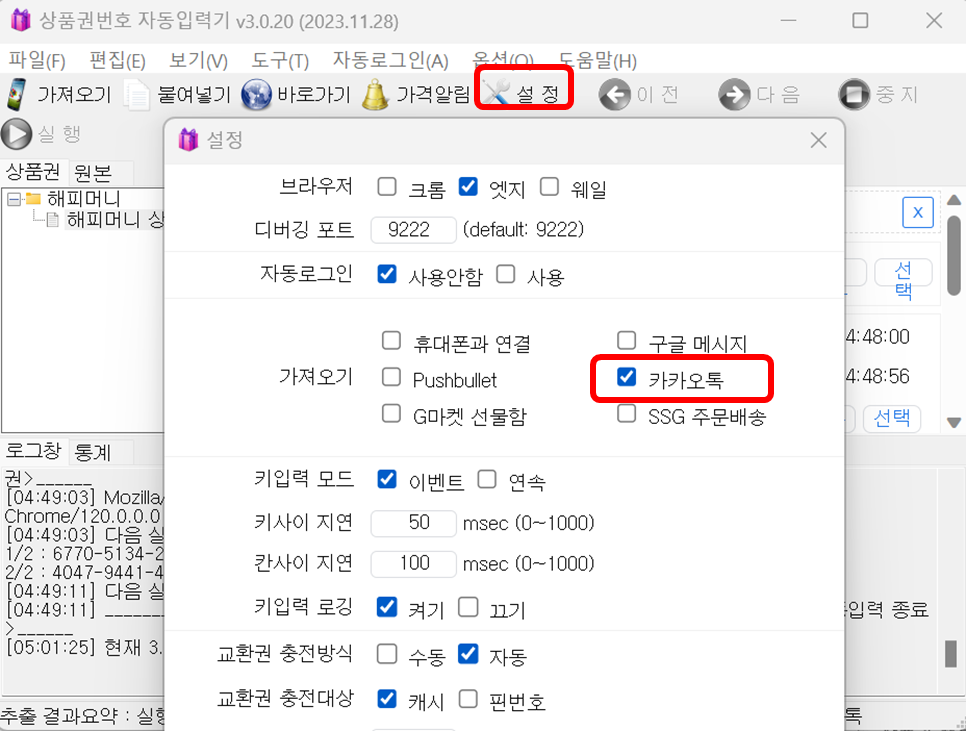Click the right panel scrollbar thumb
The width and height of the screenshot is (966, 731).
[x=954, y=255]
